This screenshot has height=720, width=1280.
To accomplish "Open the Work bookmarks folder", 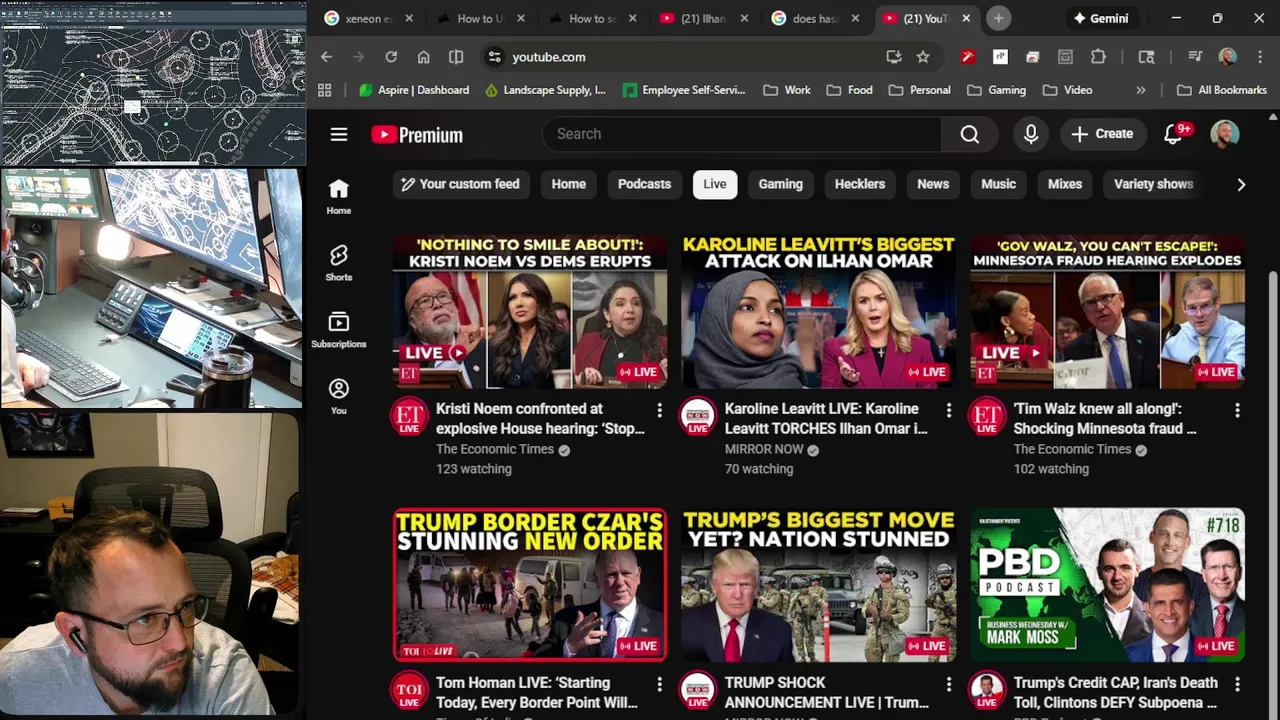I will pyautogui.click(x=787, y=90).
